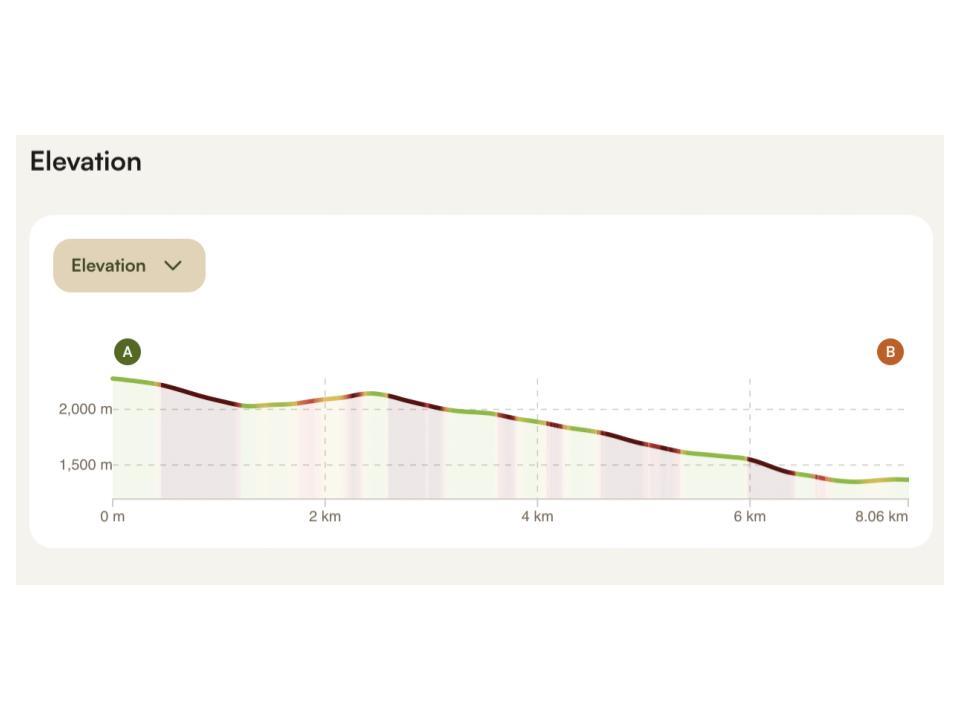Click the 8.06 km end distance label
The width and height of the screenshot is (960, 720).
881,517
